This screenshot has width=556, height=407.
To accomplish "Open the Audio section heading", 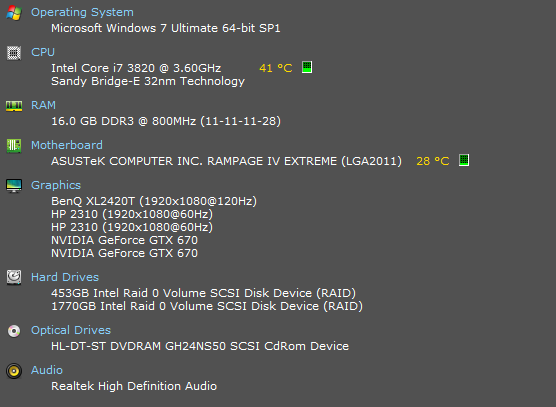I will point(47,370).
